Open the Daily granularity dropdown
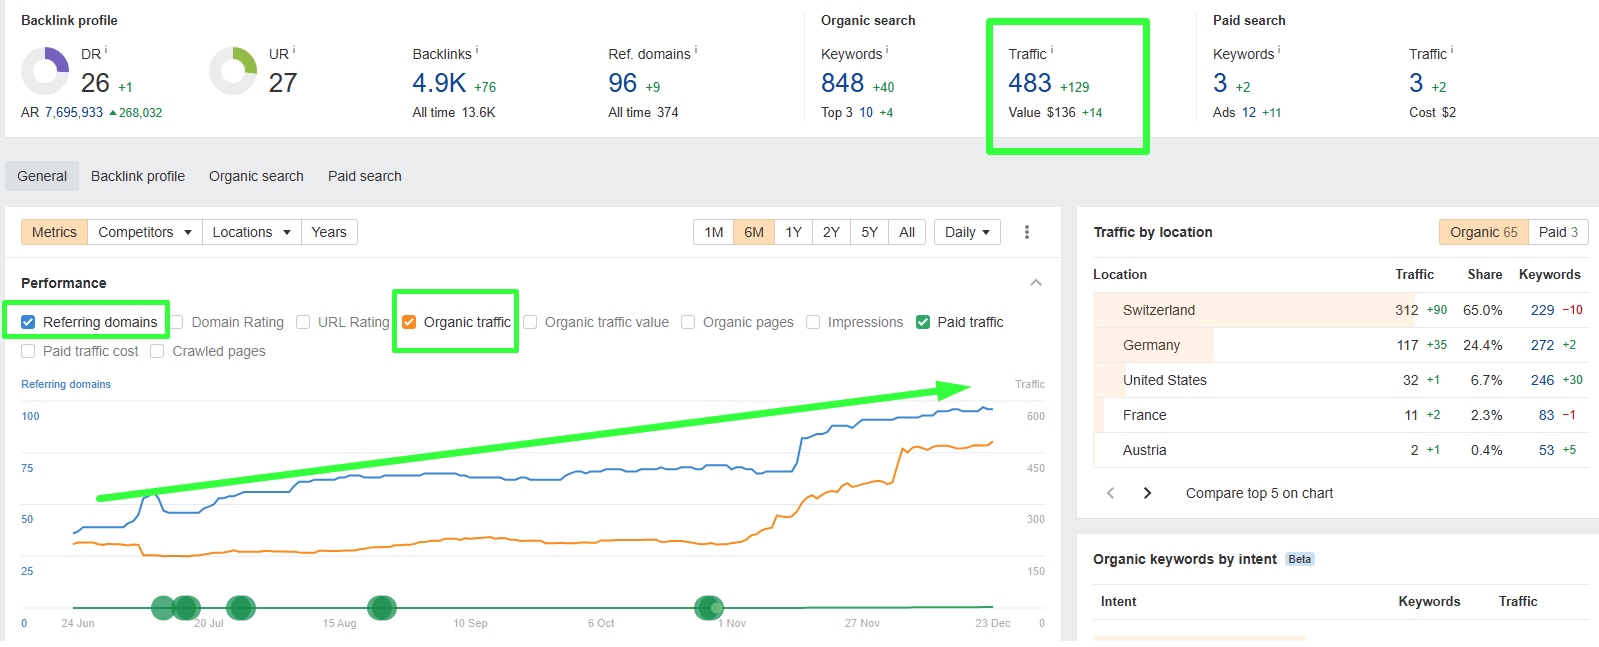This screenshot has width=1599, height=647. [967, 232]
